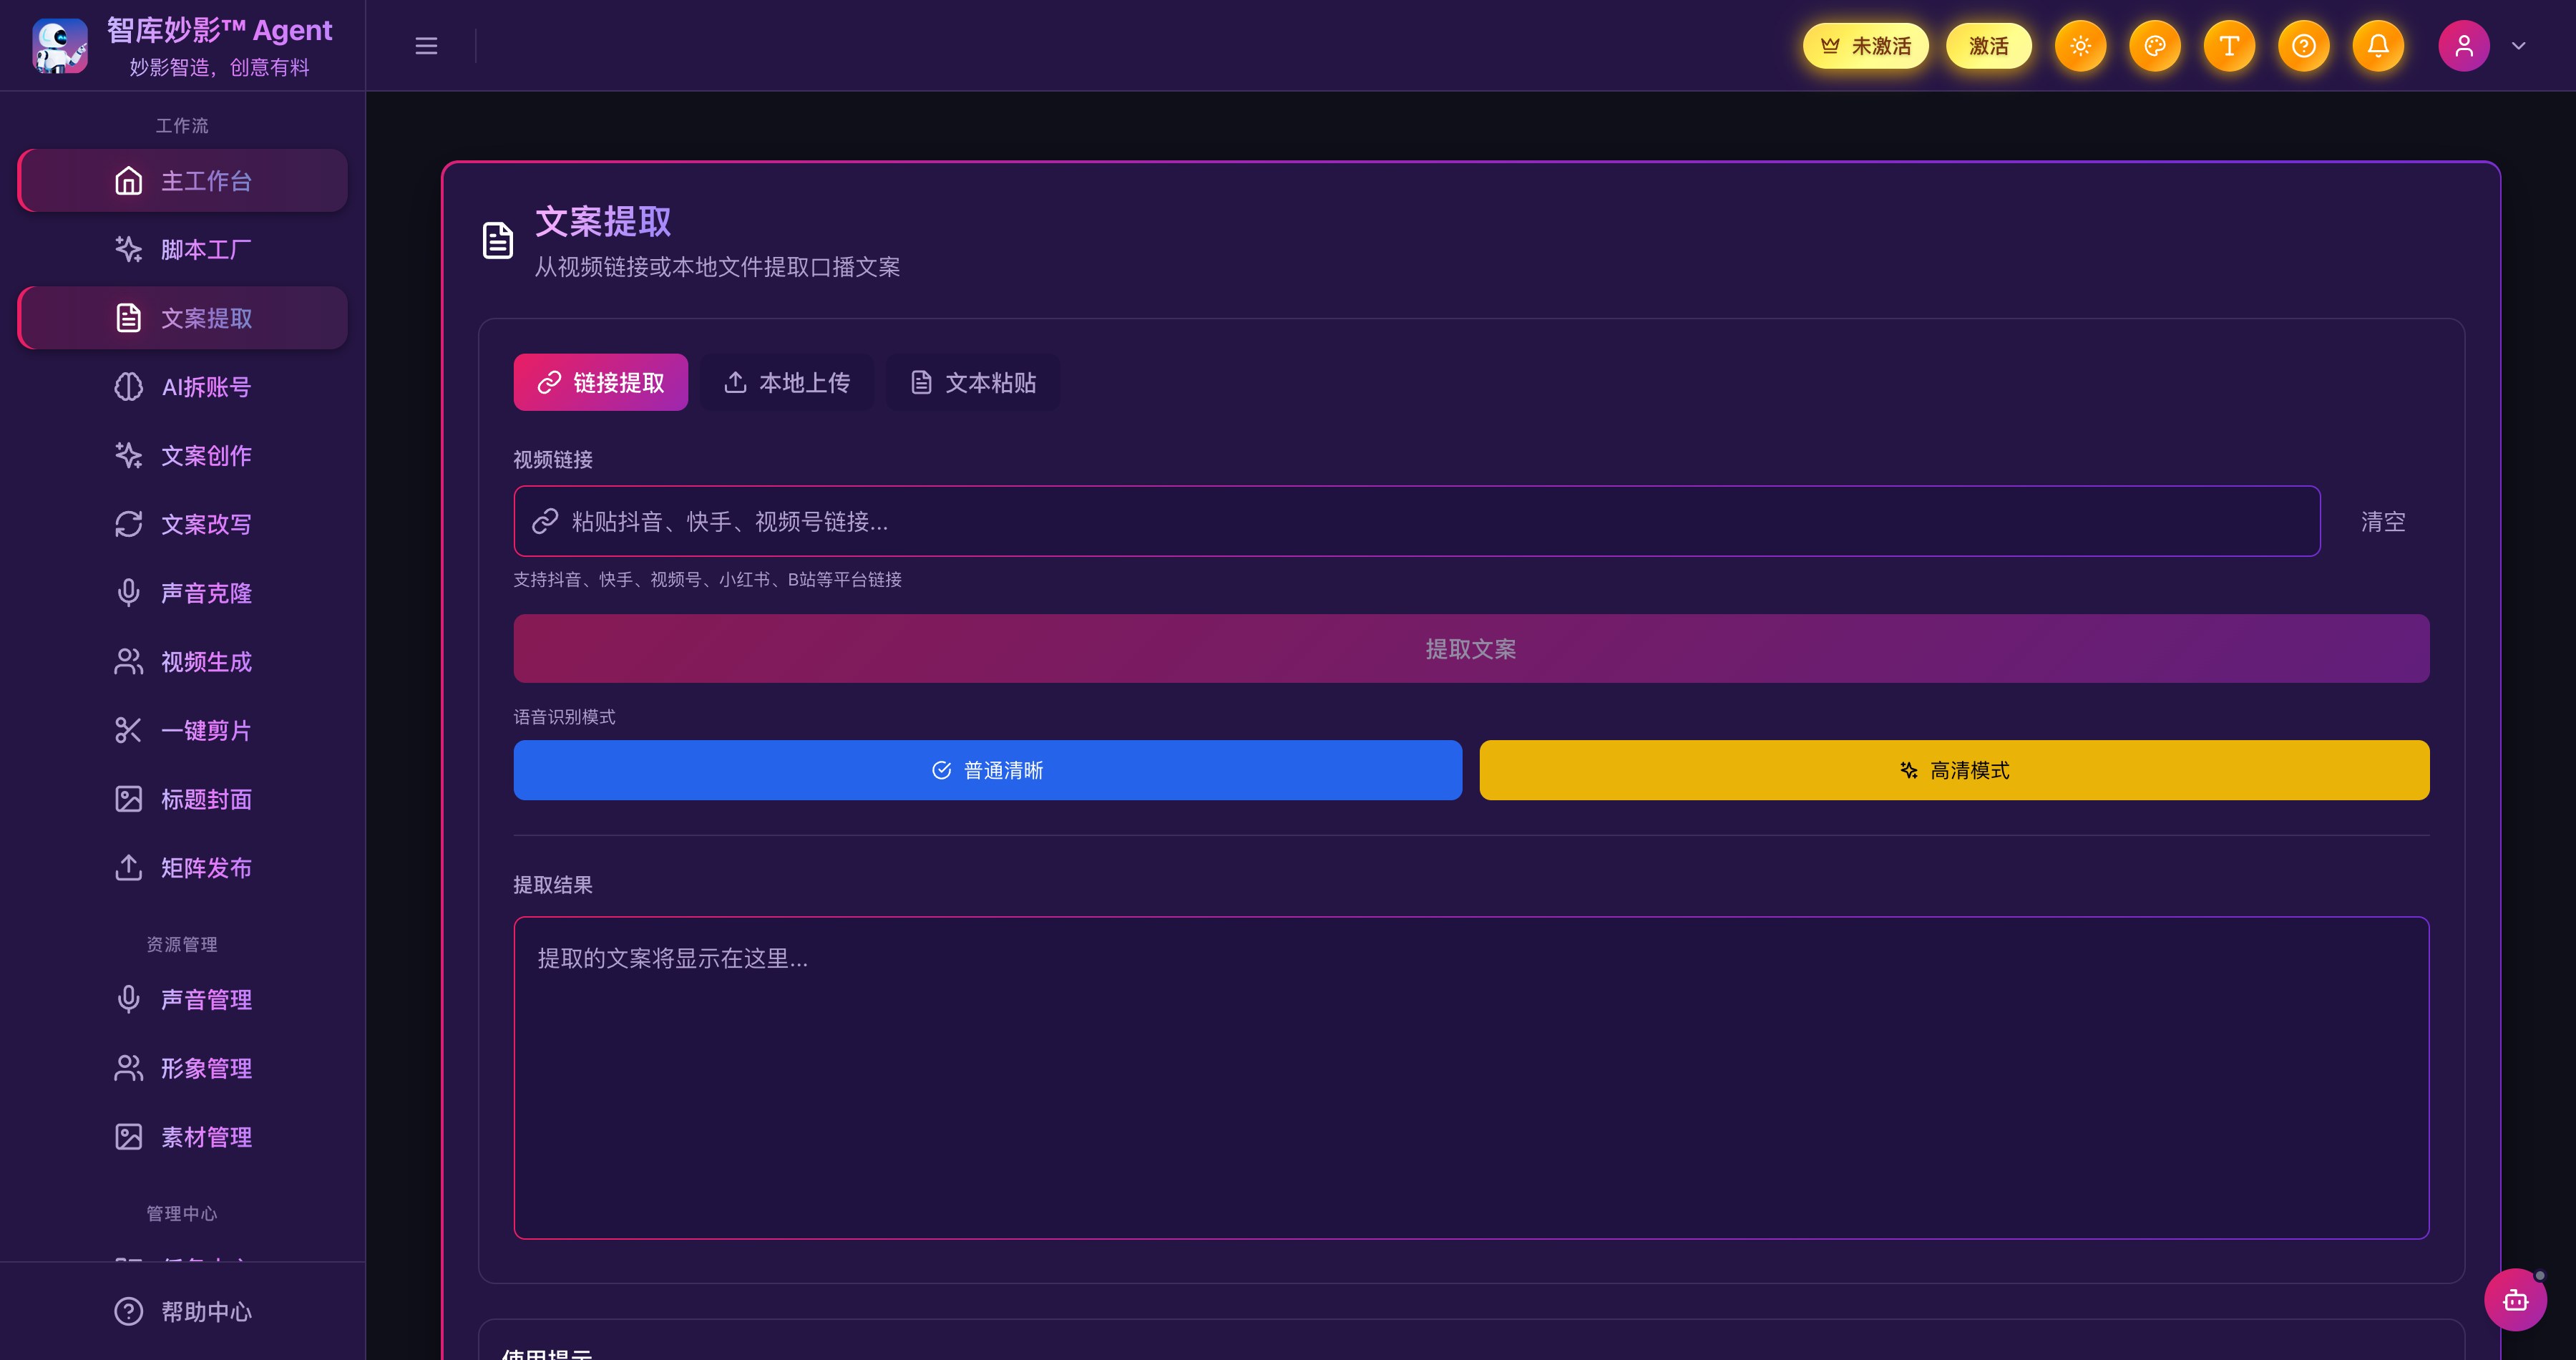This screenshot has height=1360, width=2576.
Task: Switch to the 文本粘贴 tab
Action: [973, 383]
